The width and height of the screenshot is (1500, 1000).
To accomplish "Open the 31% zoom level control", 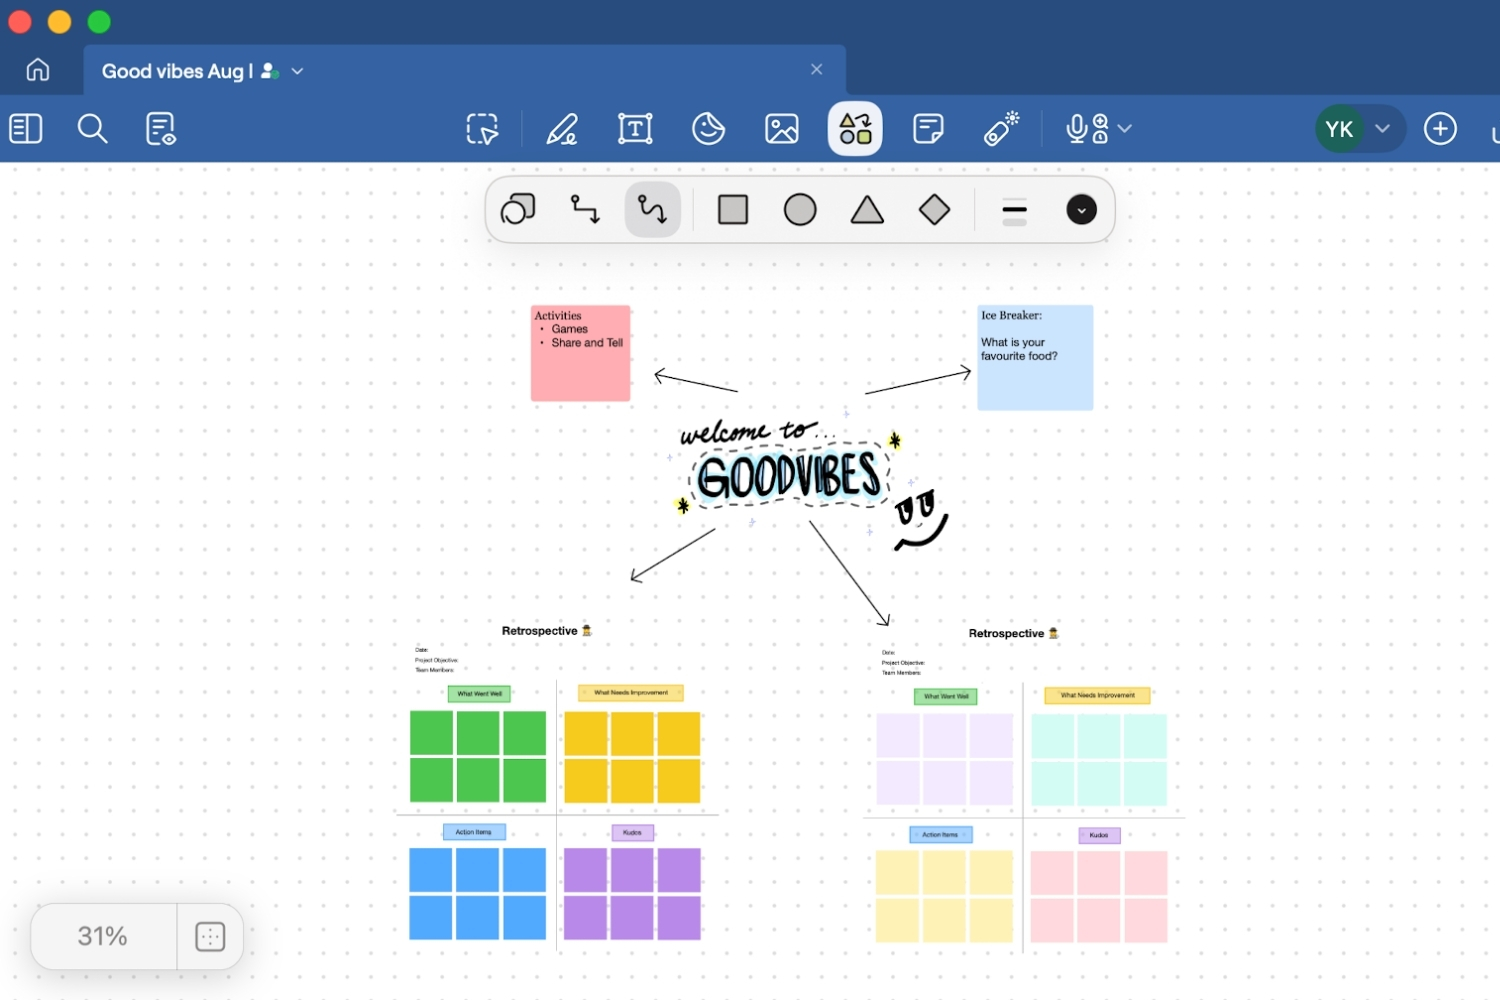I will tap(103, 936).
